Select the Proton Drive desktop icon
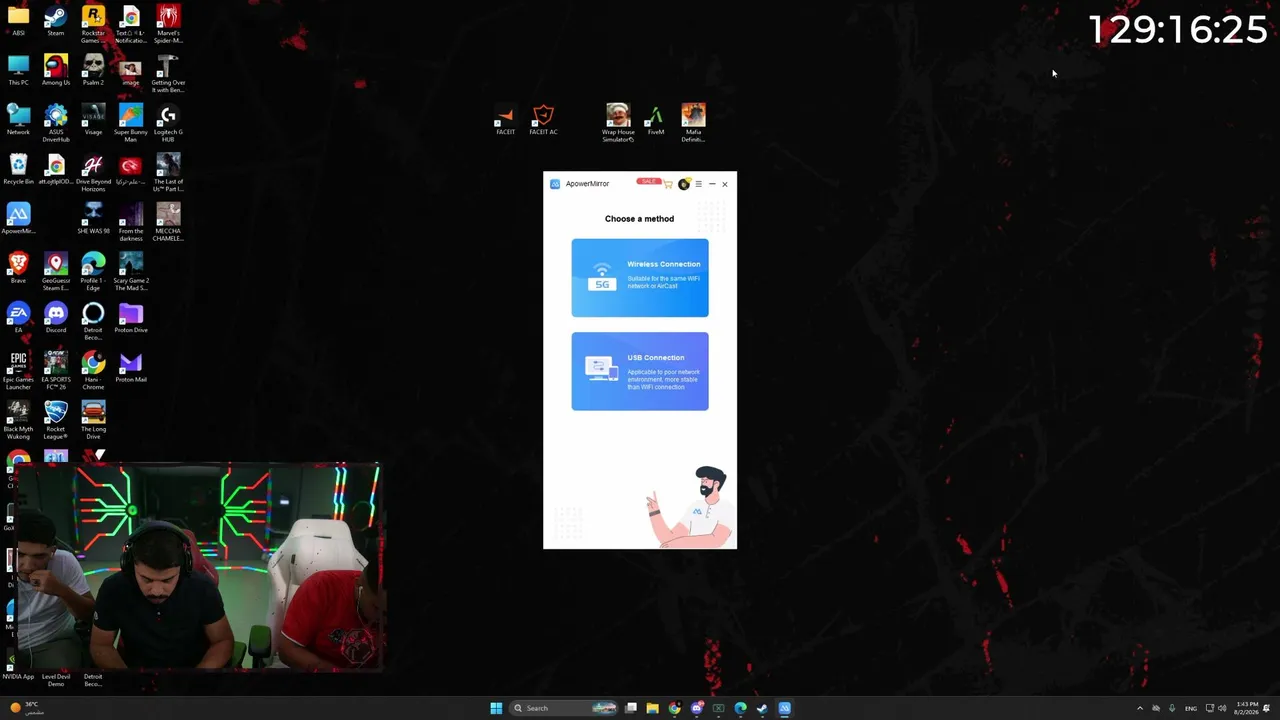The height and width of the screenshot is (720, 1280). point(130,318)
